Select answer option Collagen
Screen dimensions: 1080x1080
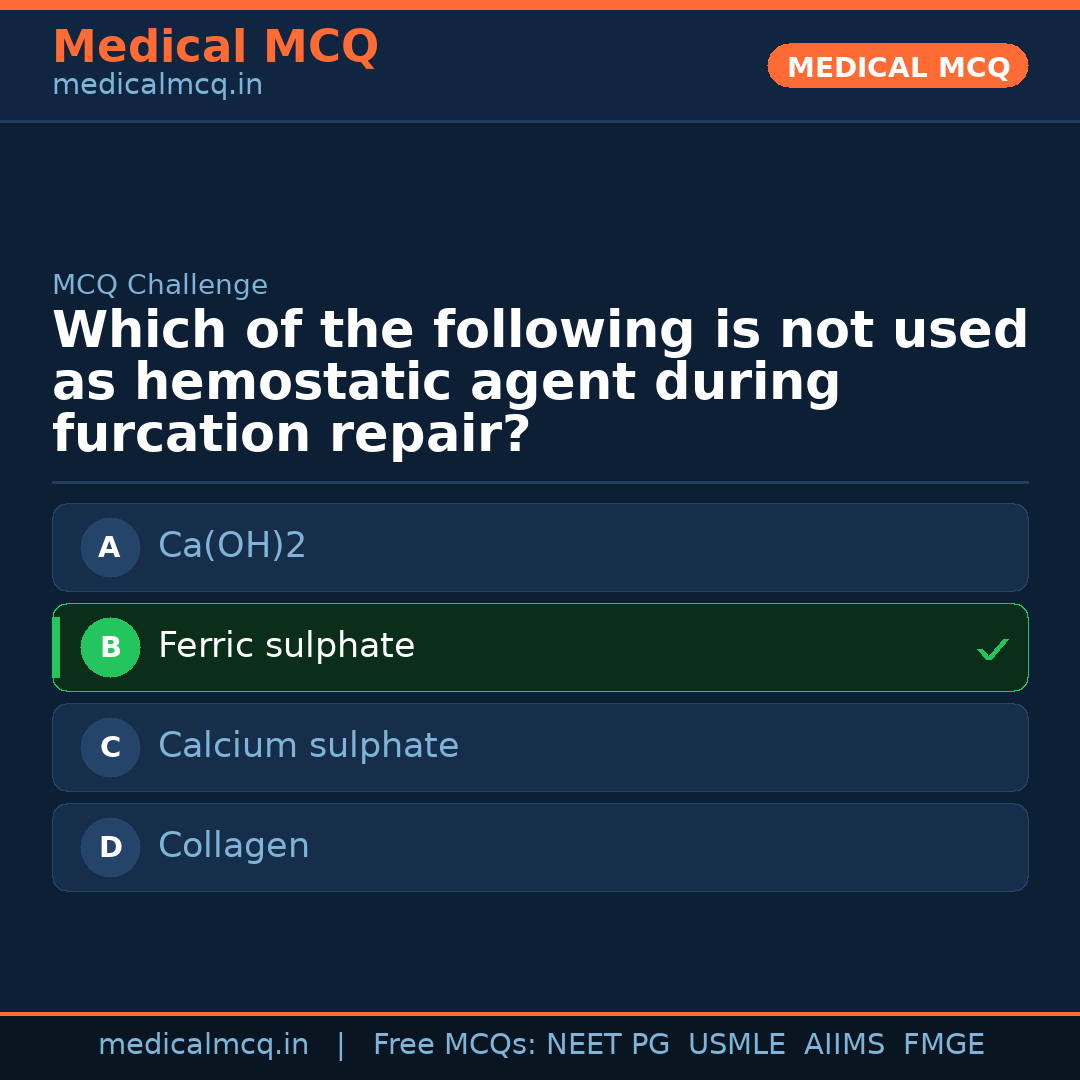540,847
